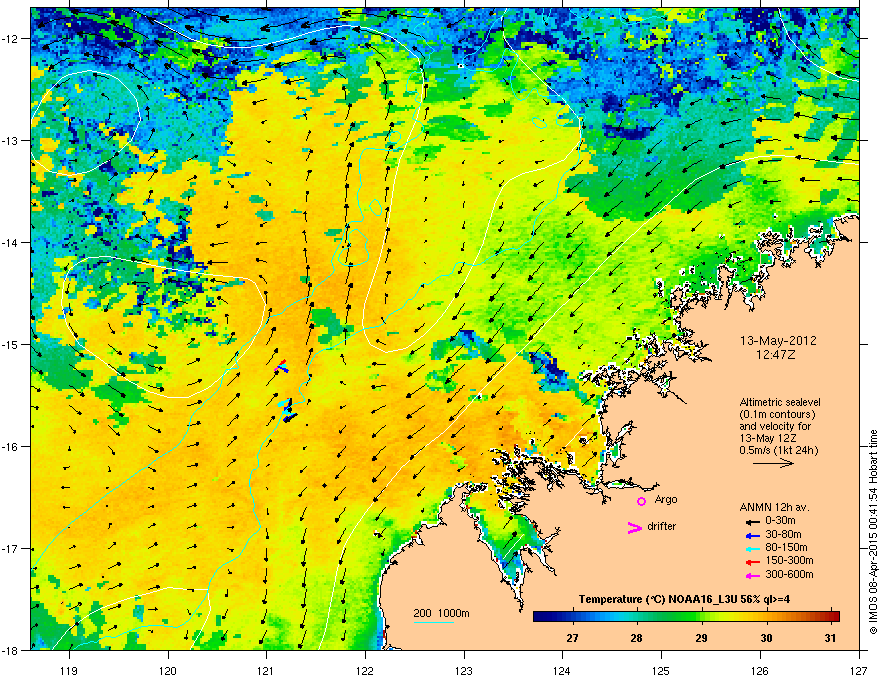Click the ANMN mooring arrows near 15.75°S 121.2°E
Image resolution: width=880 pixels, height=680 pixels.
tap(287, 410)
